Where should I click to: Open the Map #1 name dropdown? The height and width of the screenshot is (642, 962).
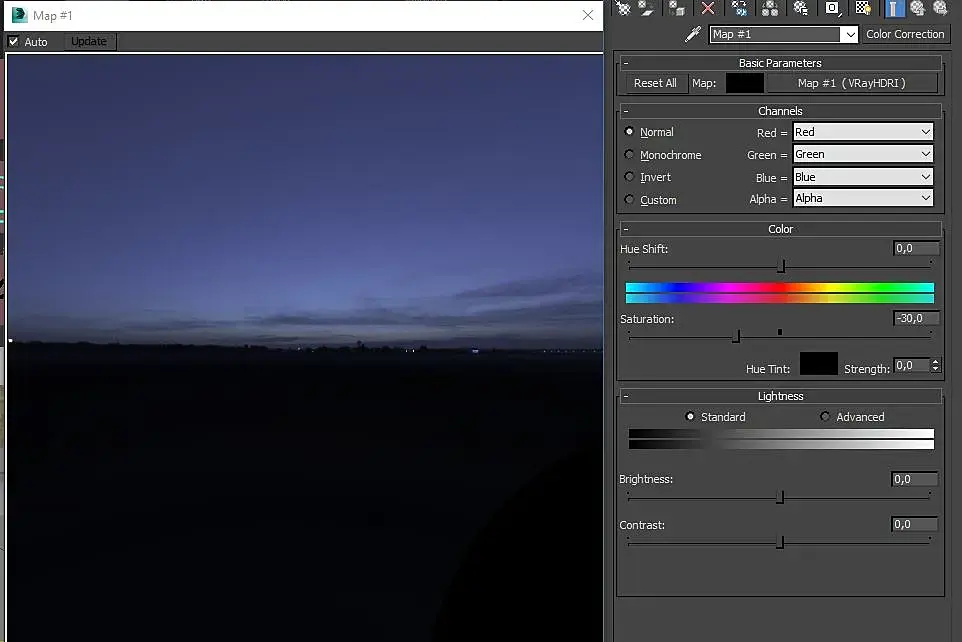coord(850,34)
